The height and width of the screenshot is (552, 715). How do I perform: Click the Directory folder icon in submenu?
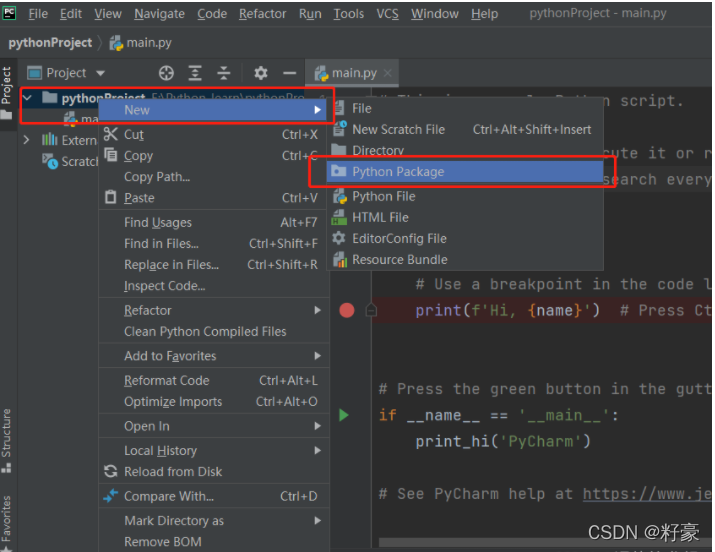339,150
